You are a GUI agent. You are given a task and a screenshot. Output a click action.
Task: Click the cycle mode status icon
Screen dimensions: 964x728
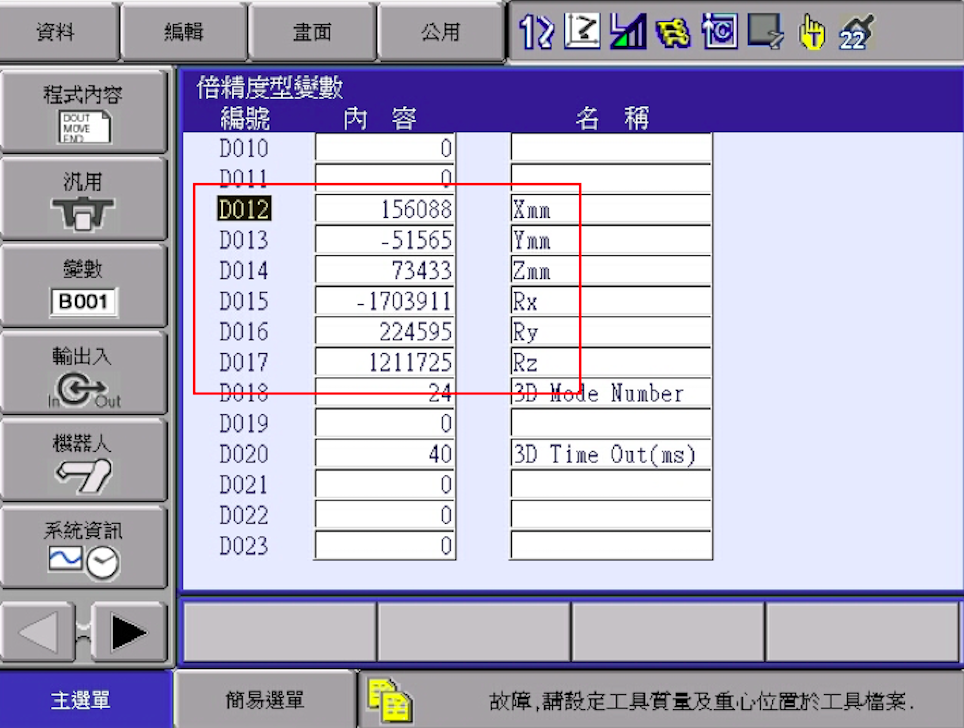pyautogui.click(x=722, y=31)
